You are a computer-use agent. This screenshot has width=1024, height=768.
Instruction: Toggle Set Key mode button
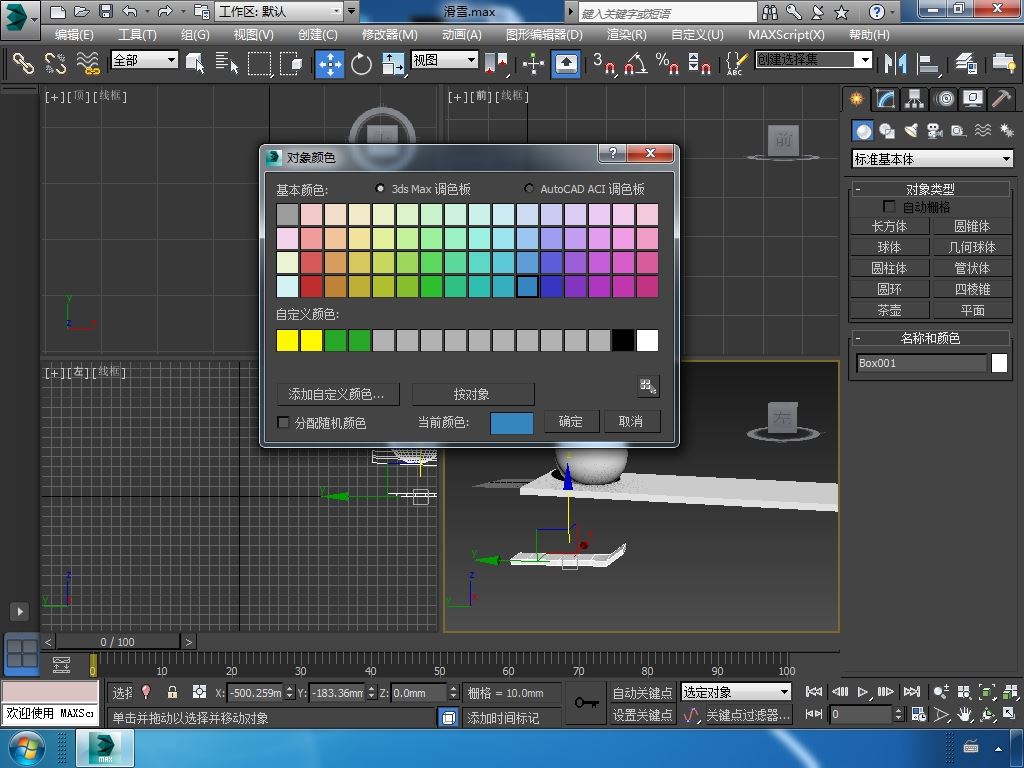[642, 715]
